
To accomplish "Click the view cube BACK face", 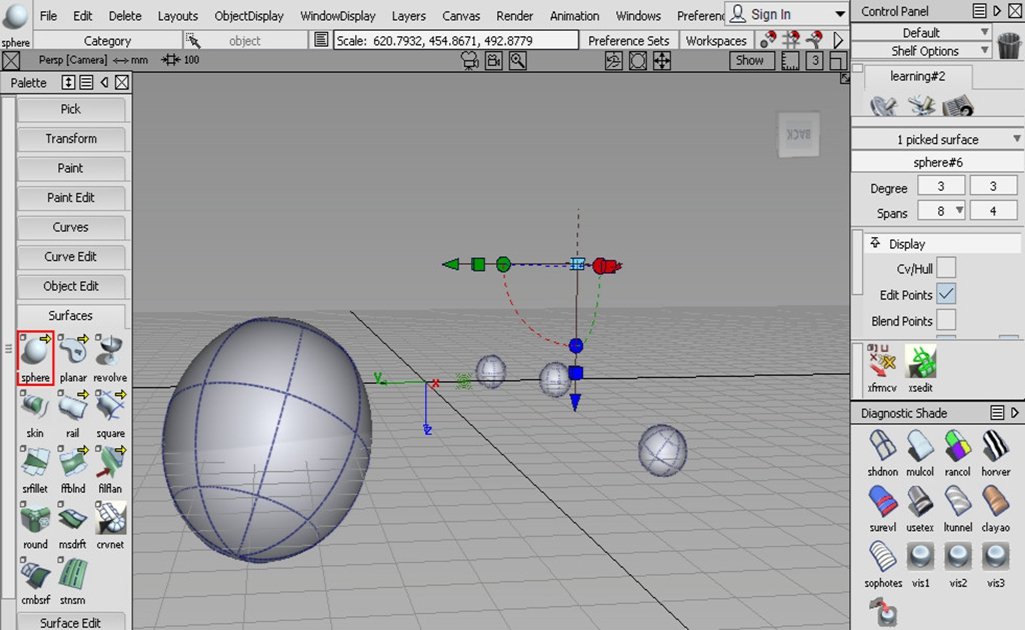I will 799,135.
